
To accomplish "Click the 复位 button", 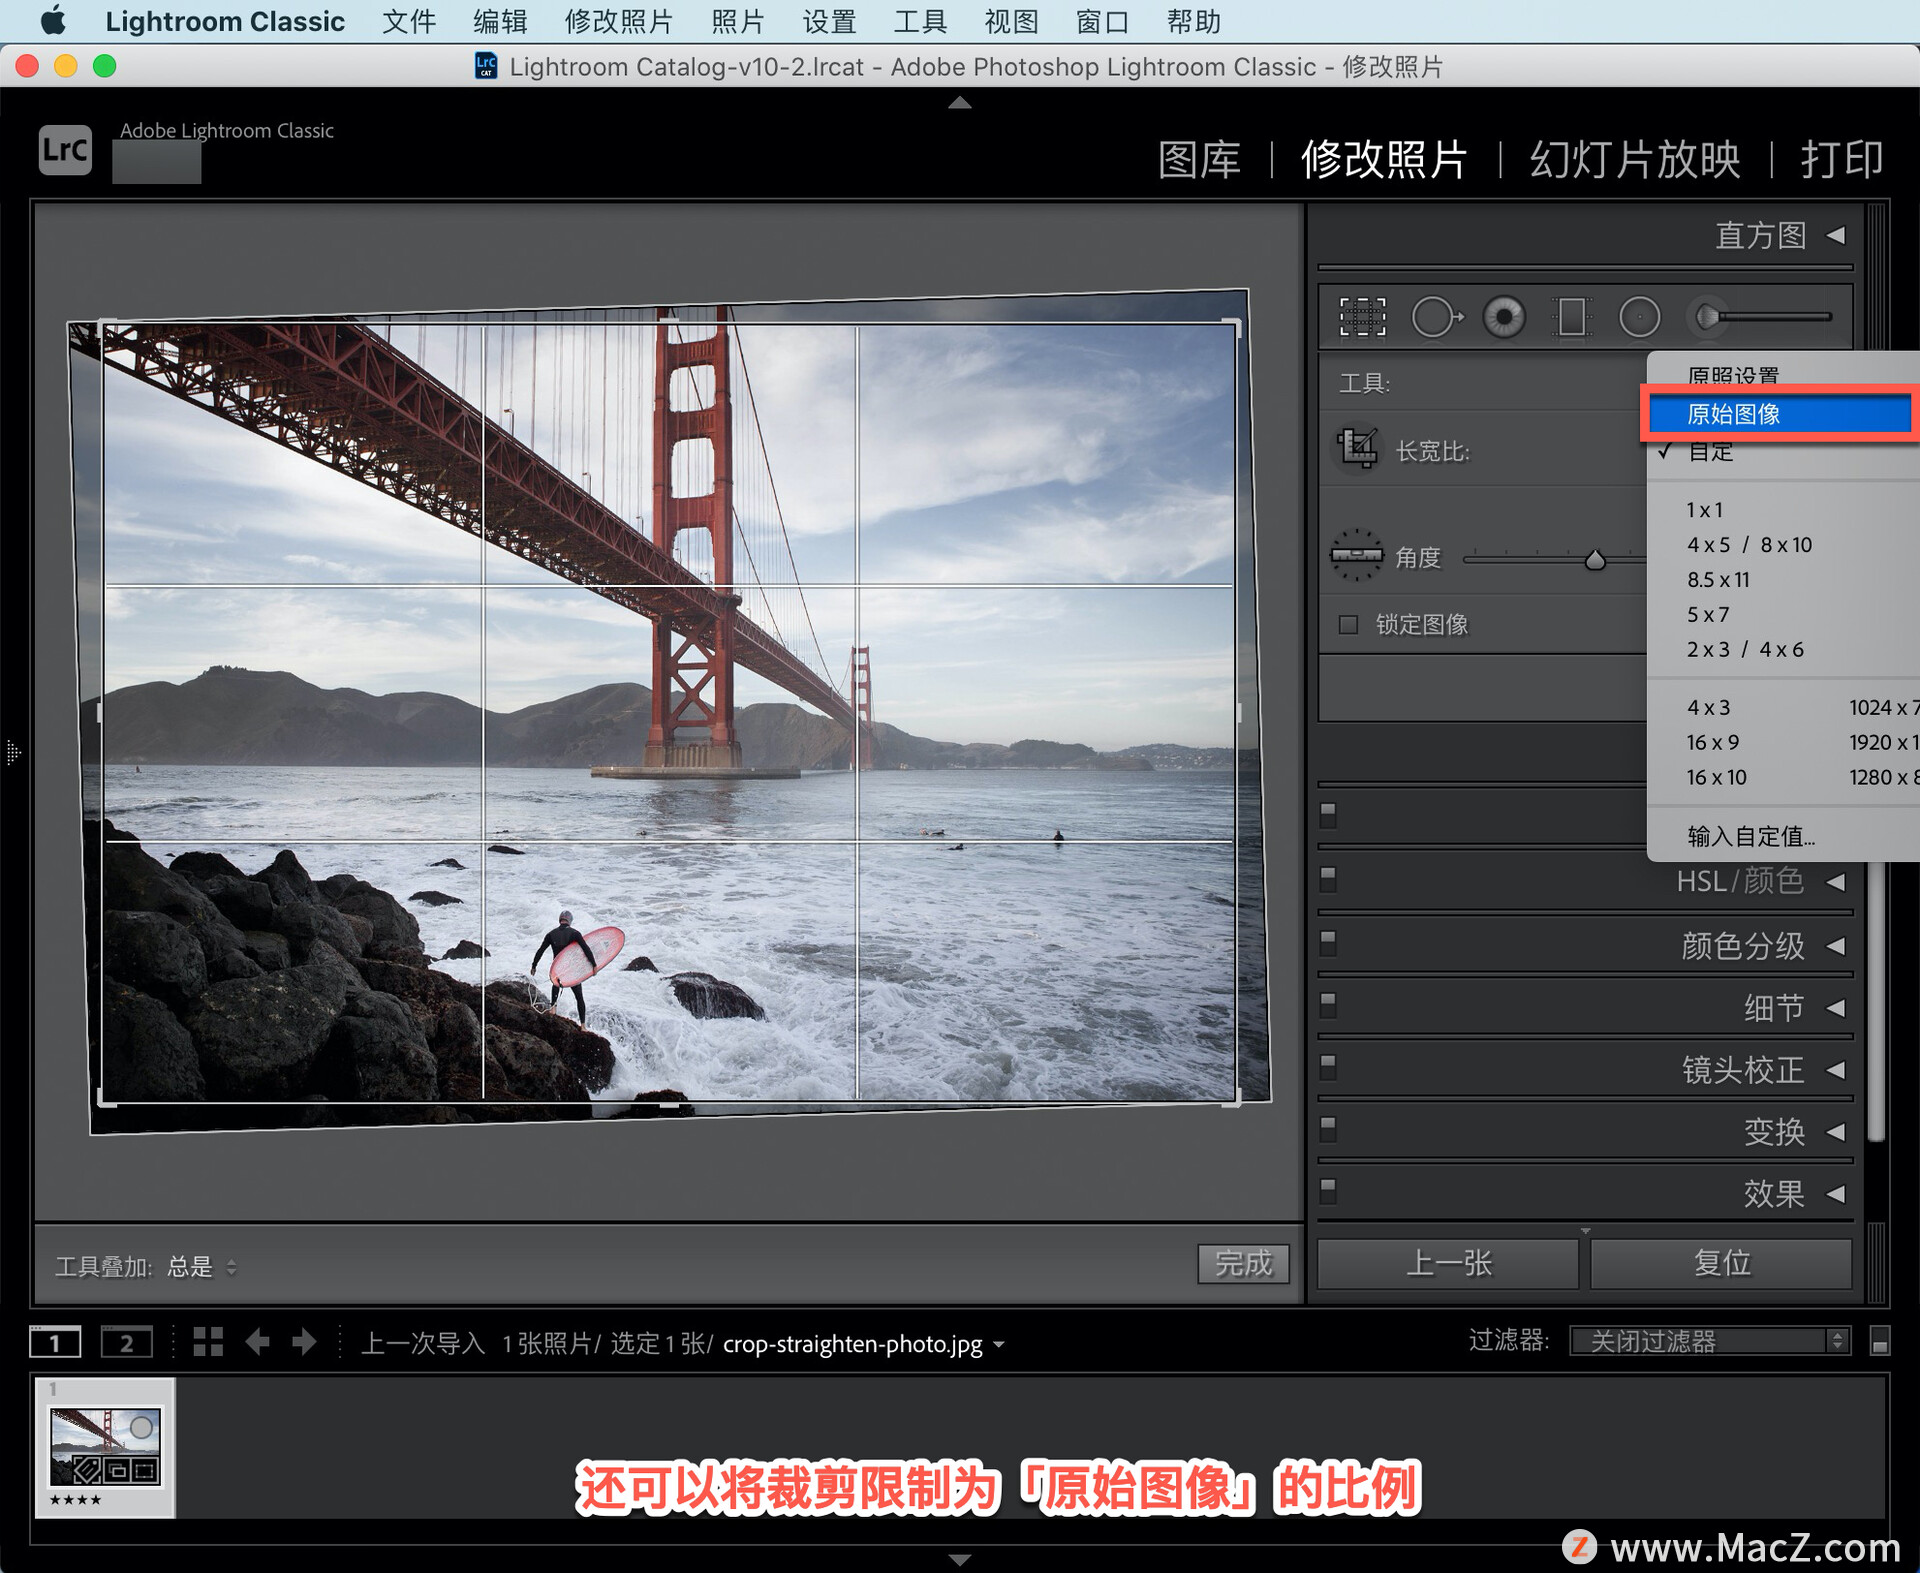I will click(x=1721, y=1263).
